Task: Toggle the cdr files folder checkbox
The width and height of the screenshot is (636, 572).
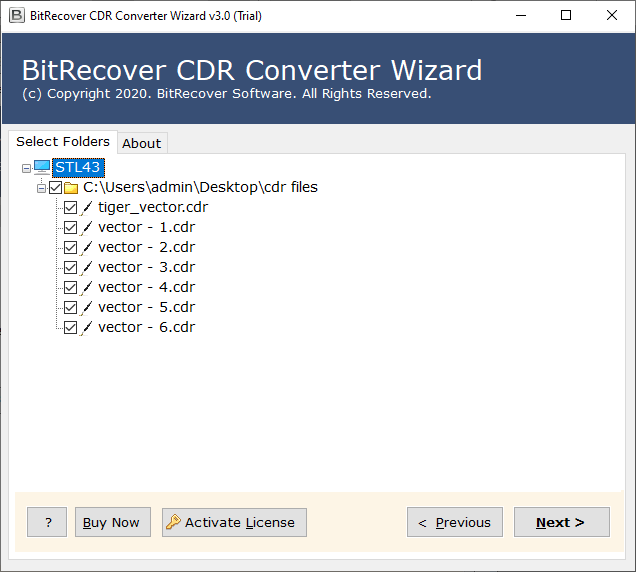Action: coord(55,188)
